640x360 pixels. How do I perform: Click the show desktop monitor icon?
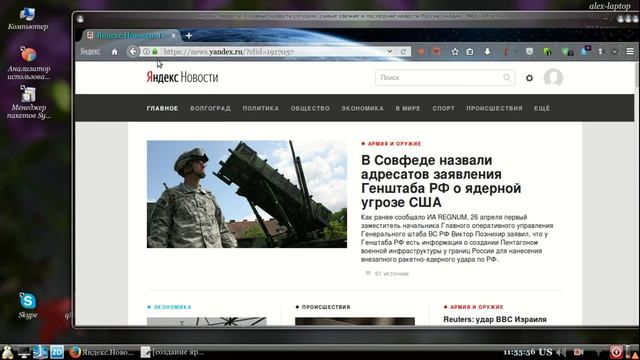(x=24, y=352)
